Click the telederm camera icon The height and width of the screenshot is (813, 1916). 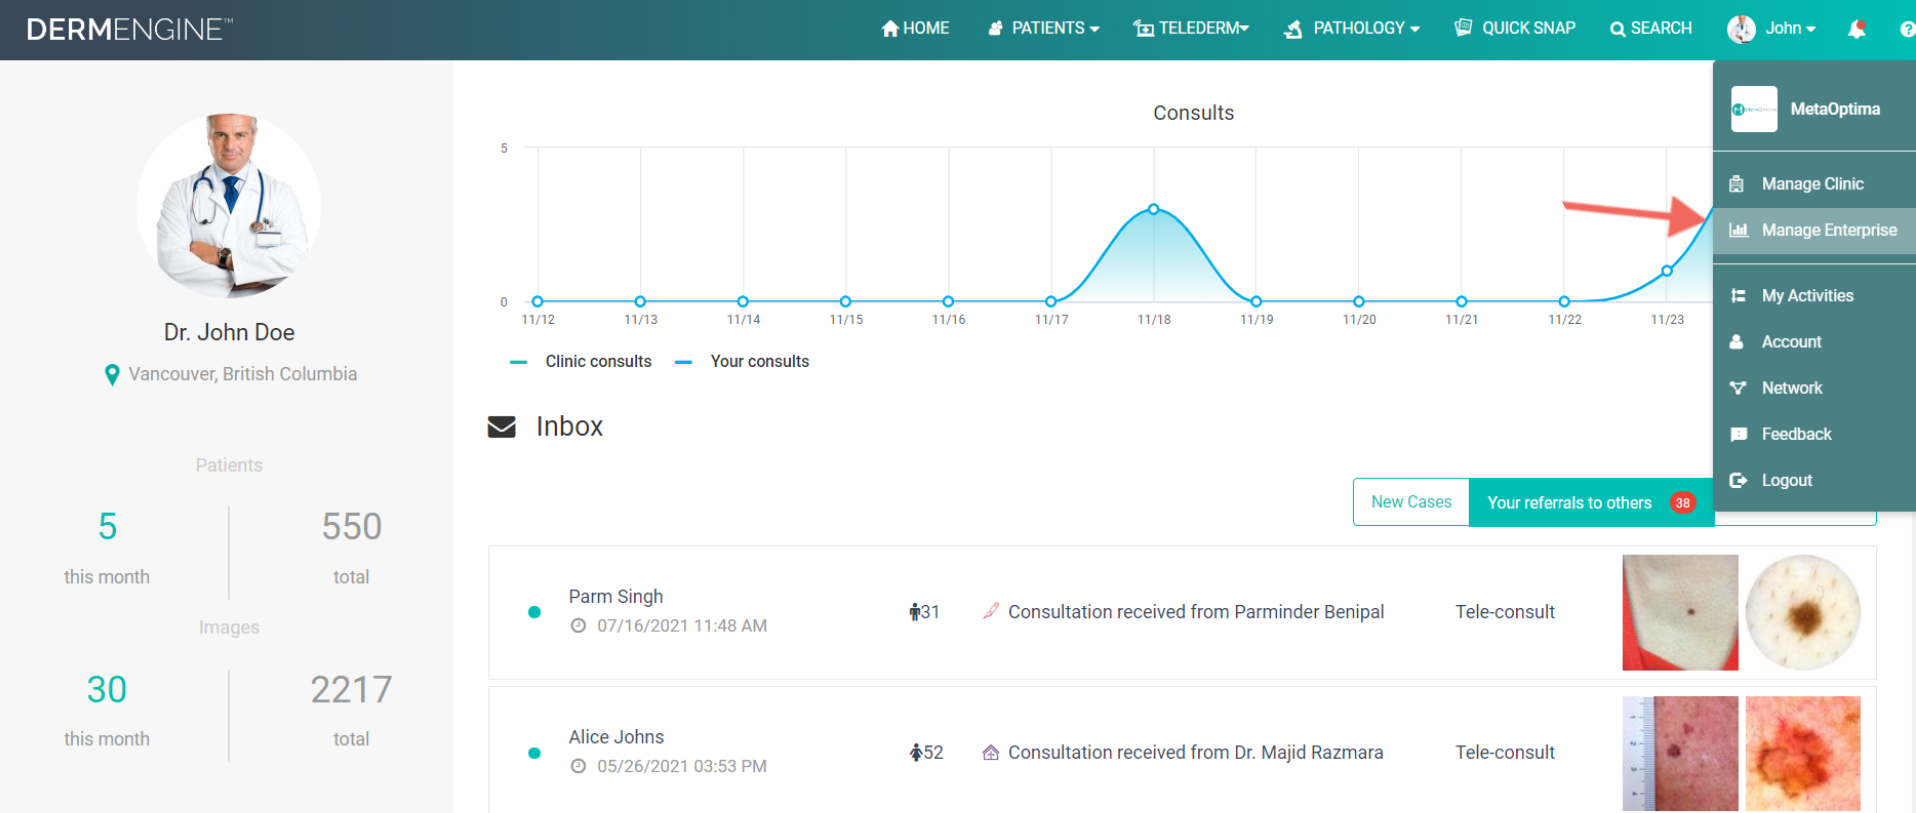click(x=1144, y=29)
